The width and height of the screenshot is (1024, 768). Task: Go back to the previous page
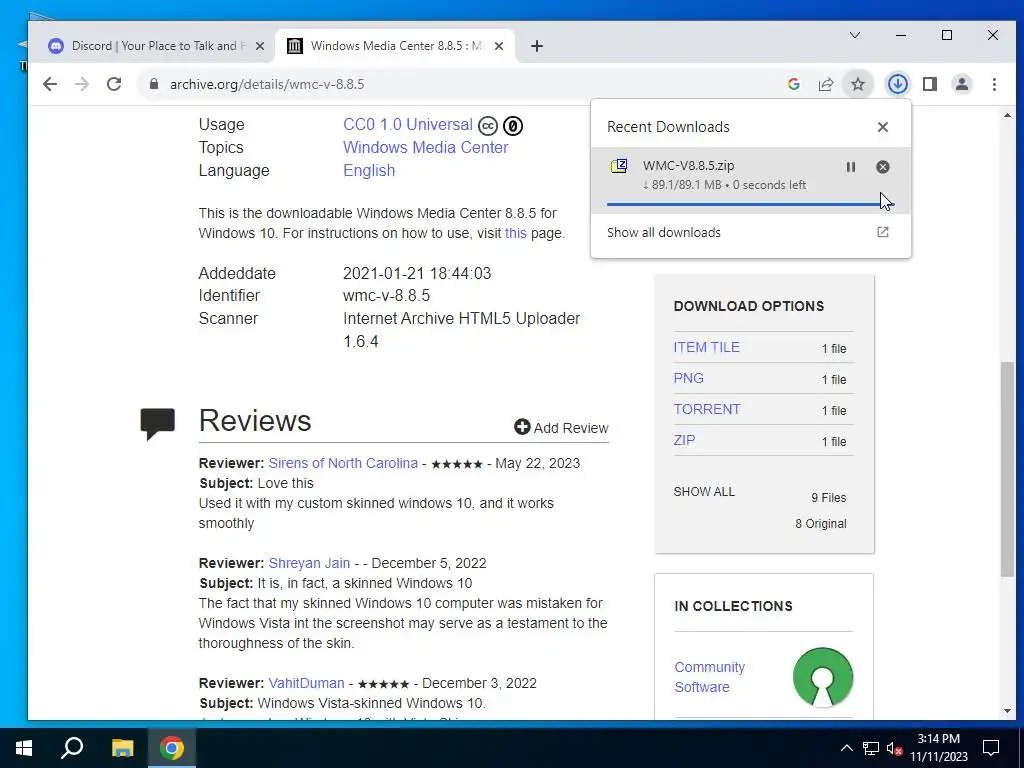click(50, 84)
